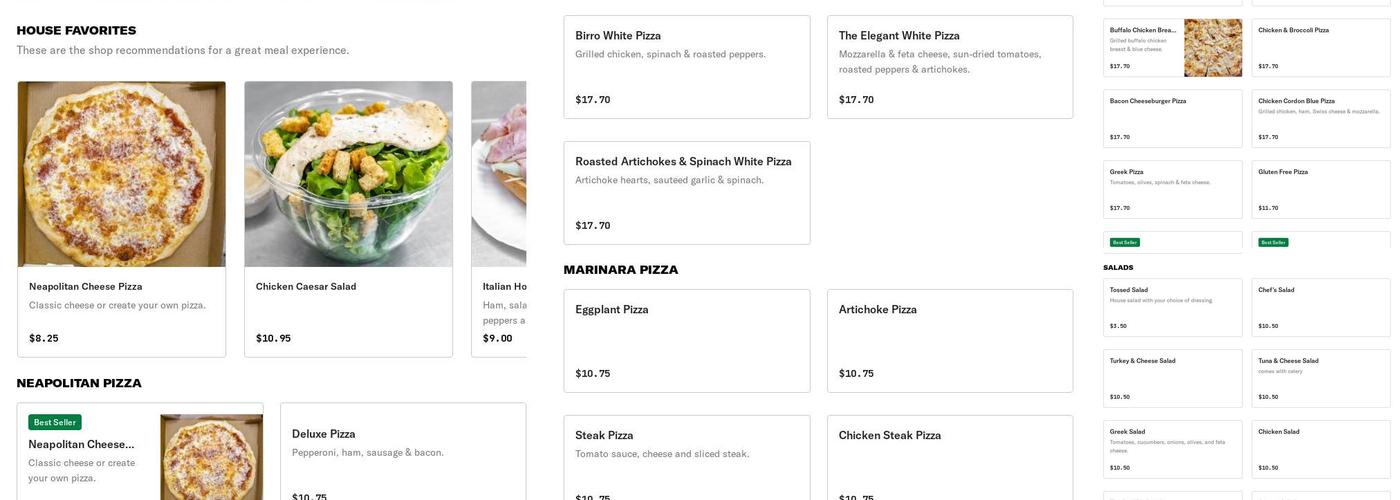Select Bacon Cheeseburger Pizza in the small menu
The height and width of the screenshot is (500, 1400).
(1173, 119)
